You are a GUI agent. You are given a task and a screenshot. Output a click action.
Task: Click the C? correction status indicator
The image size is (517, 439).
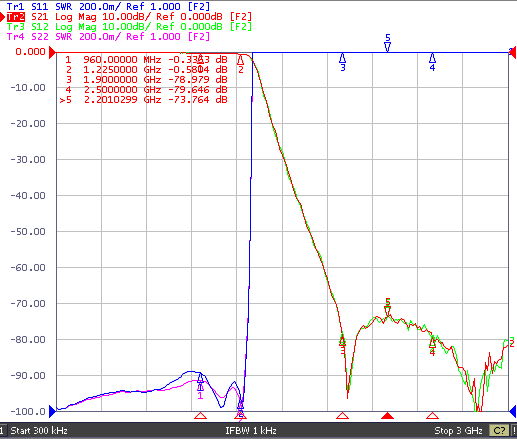[499, 431]
